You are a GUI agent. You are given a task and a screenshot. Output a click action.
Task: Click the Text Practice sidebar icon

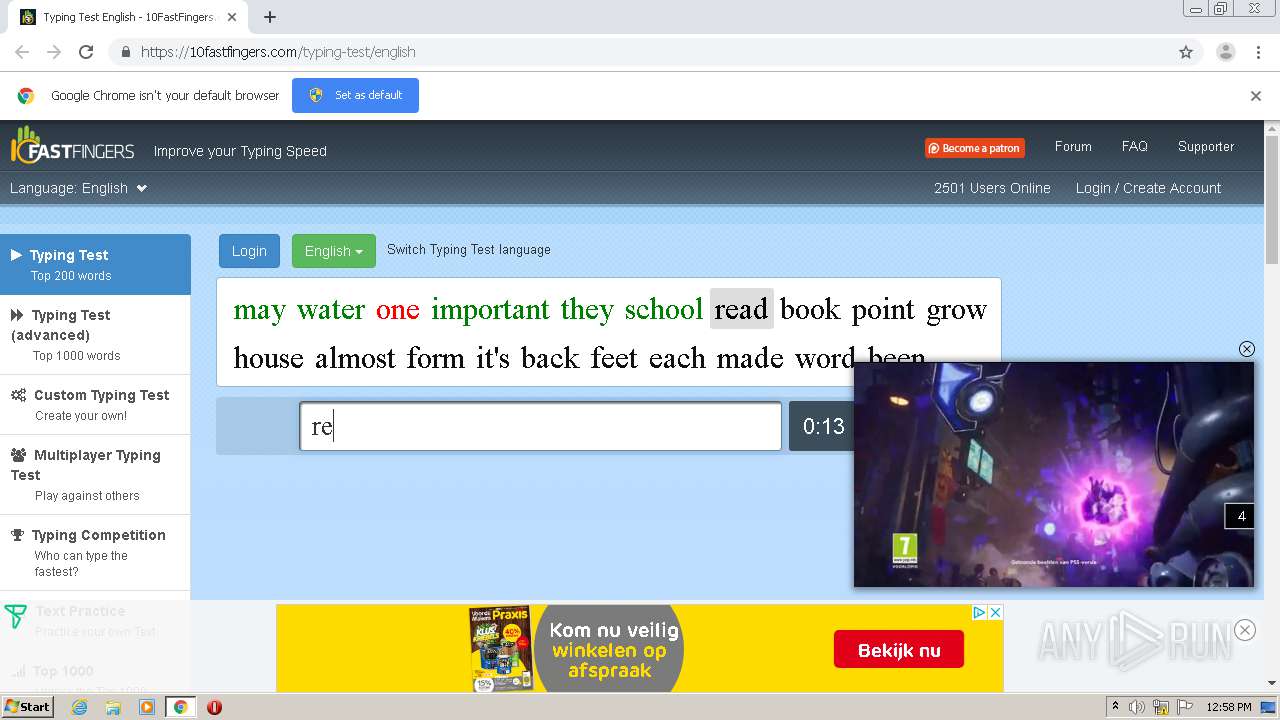[x=15, y=617]
